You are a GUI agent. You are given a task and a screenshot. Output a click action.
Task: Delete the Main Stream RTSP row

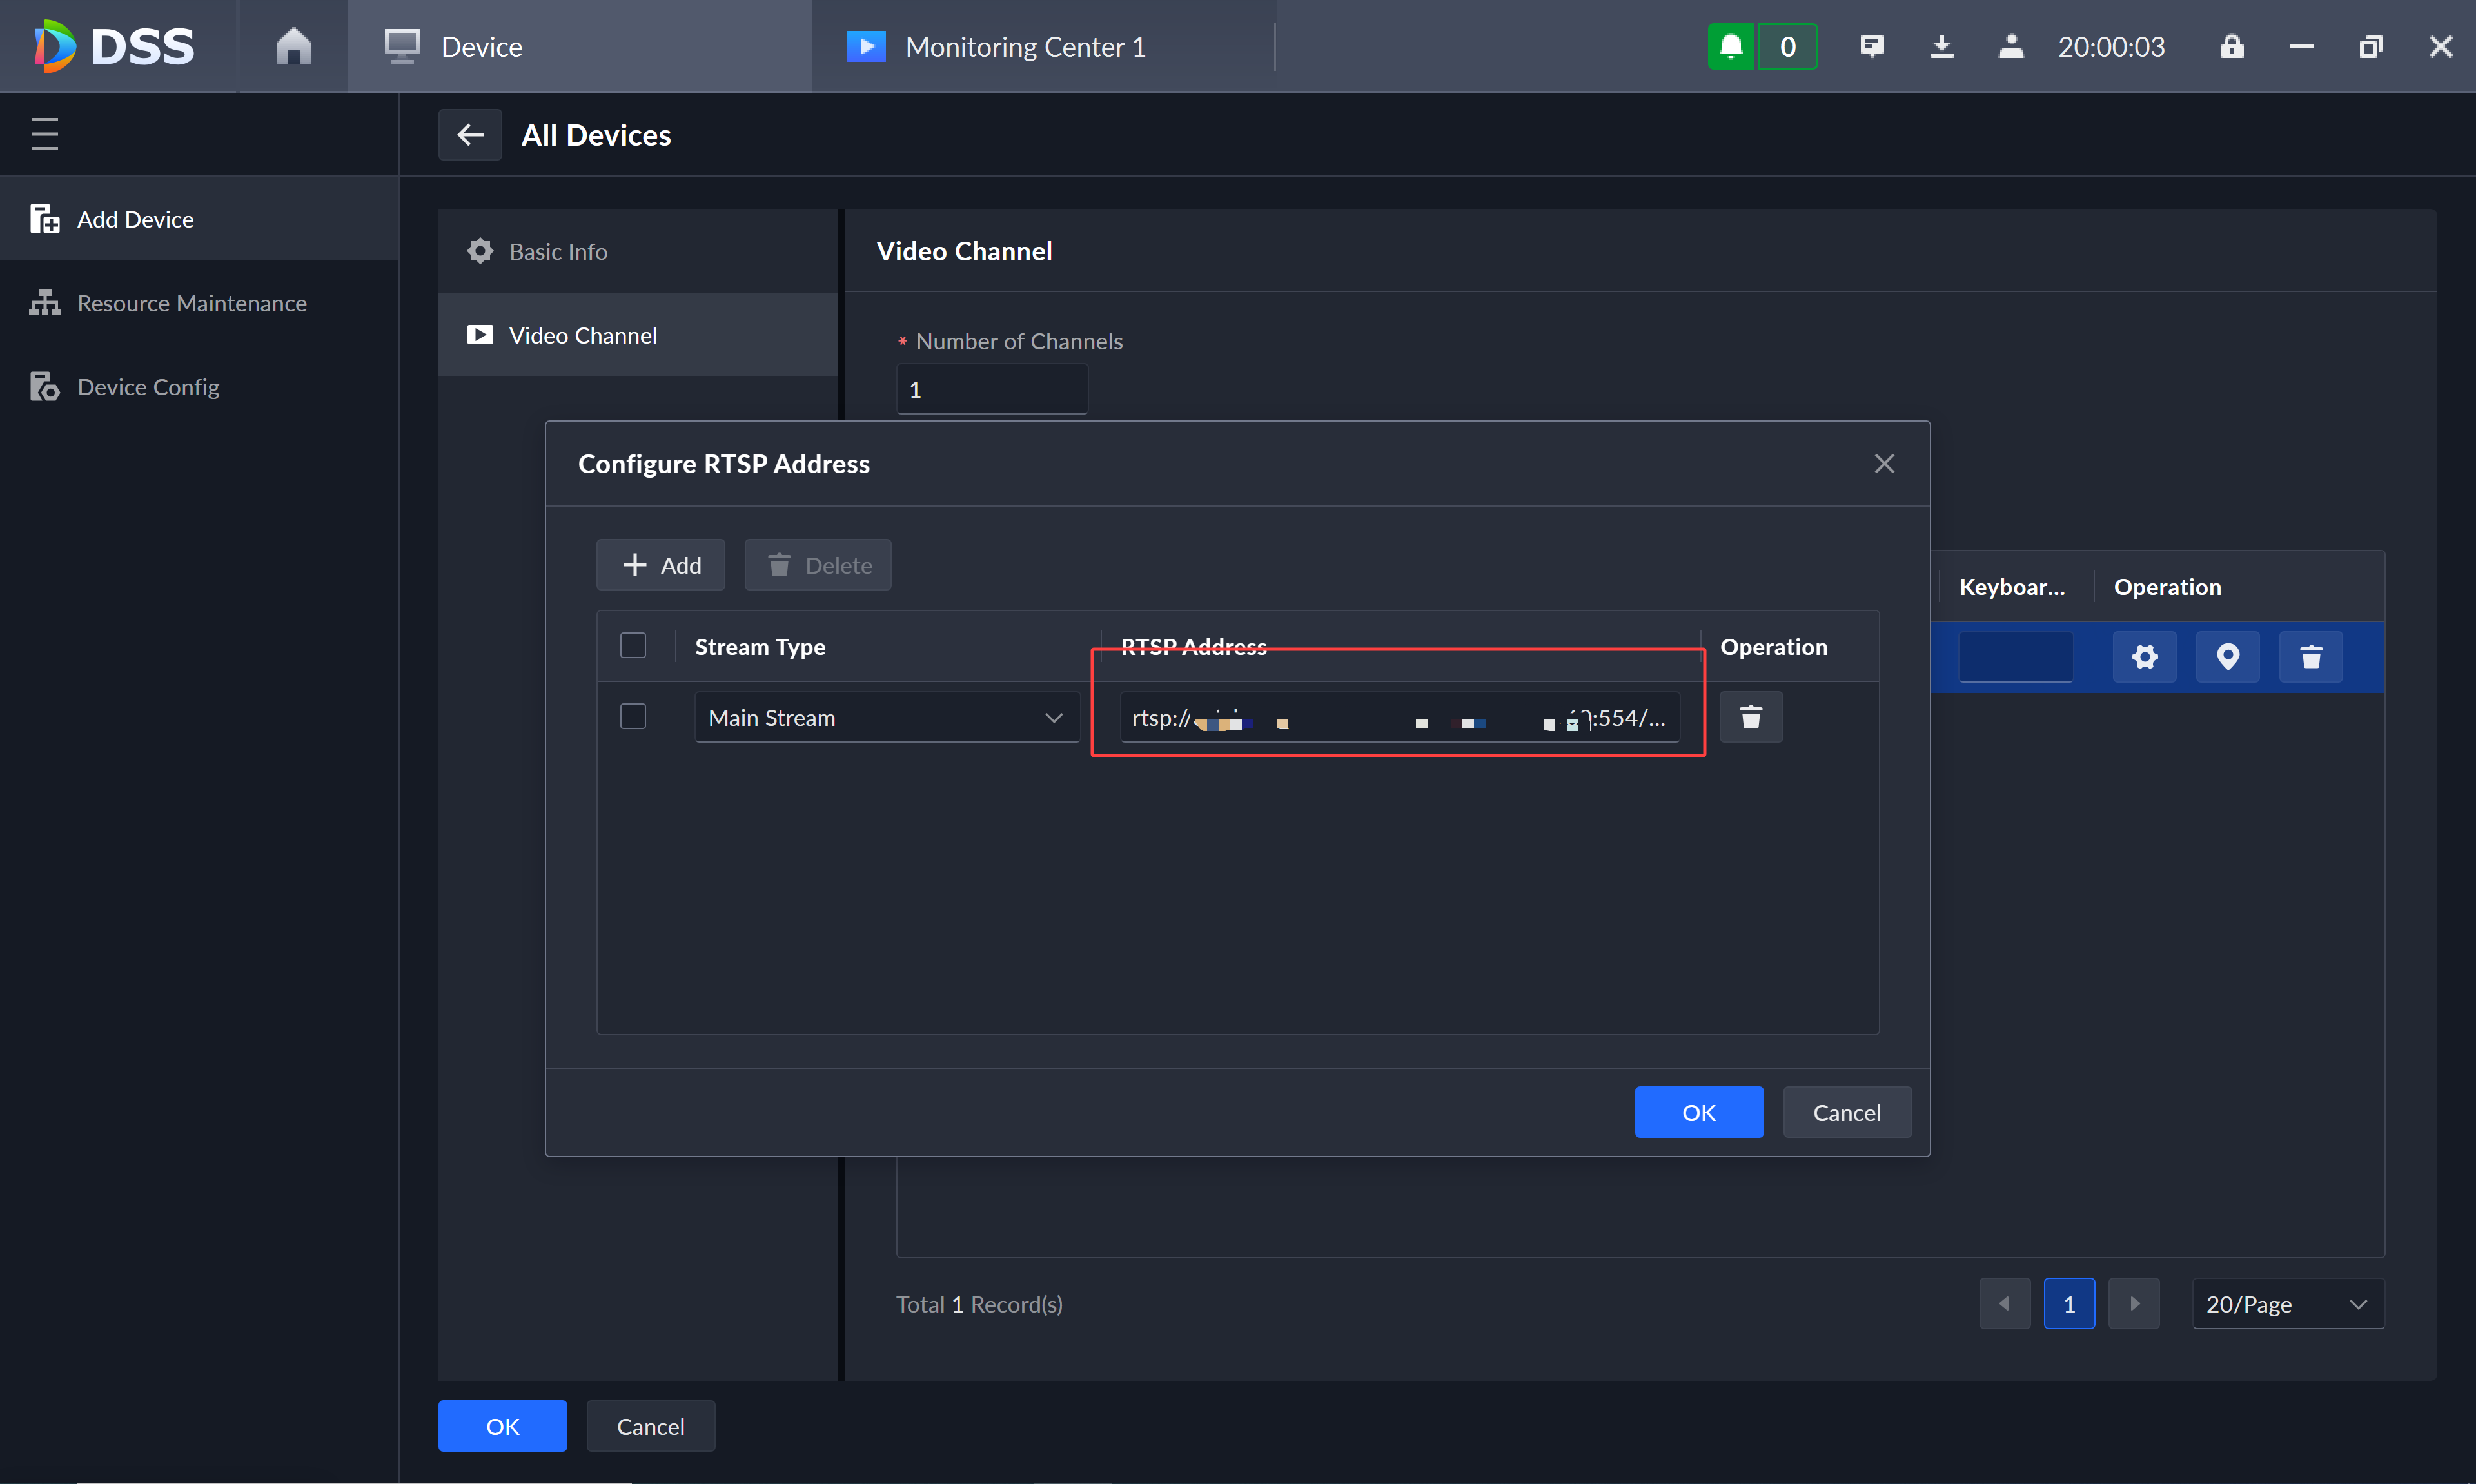[x=1751, y=717]
